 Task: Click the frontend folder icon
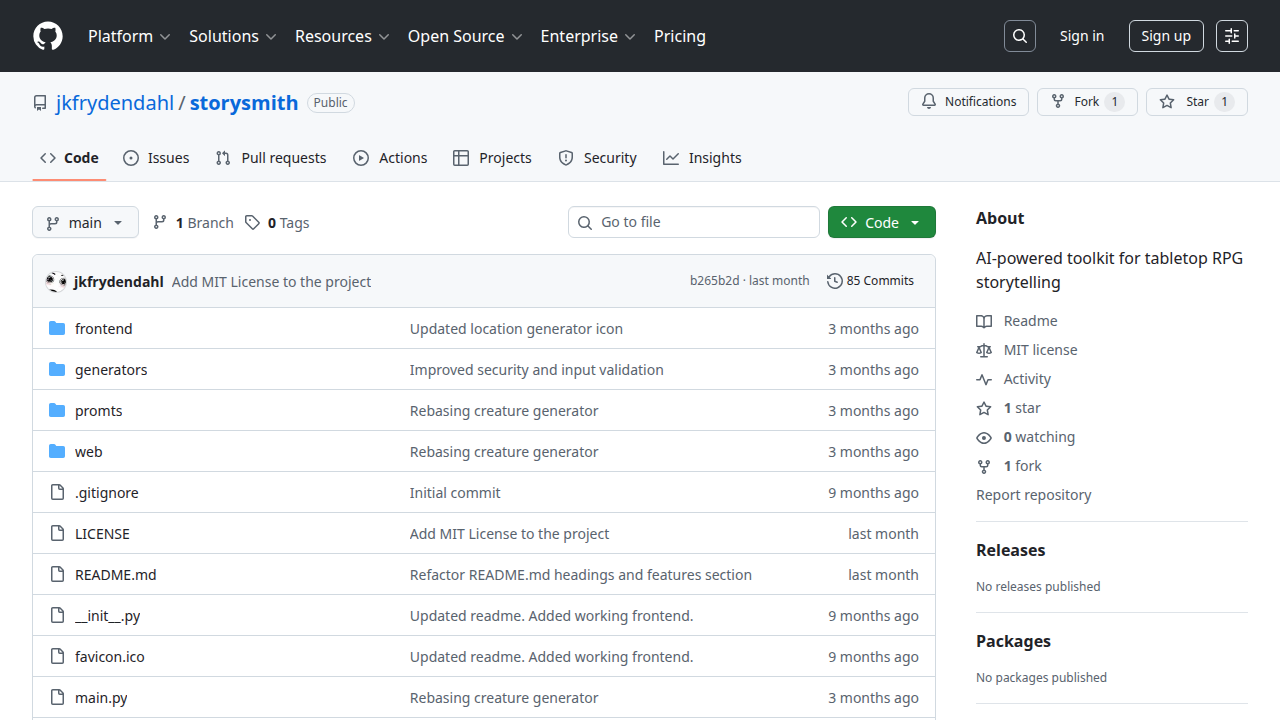tap(57, 329)
